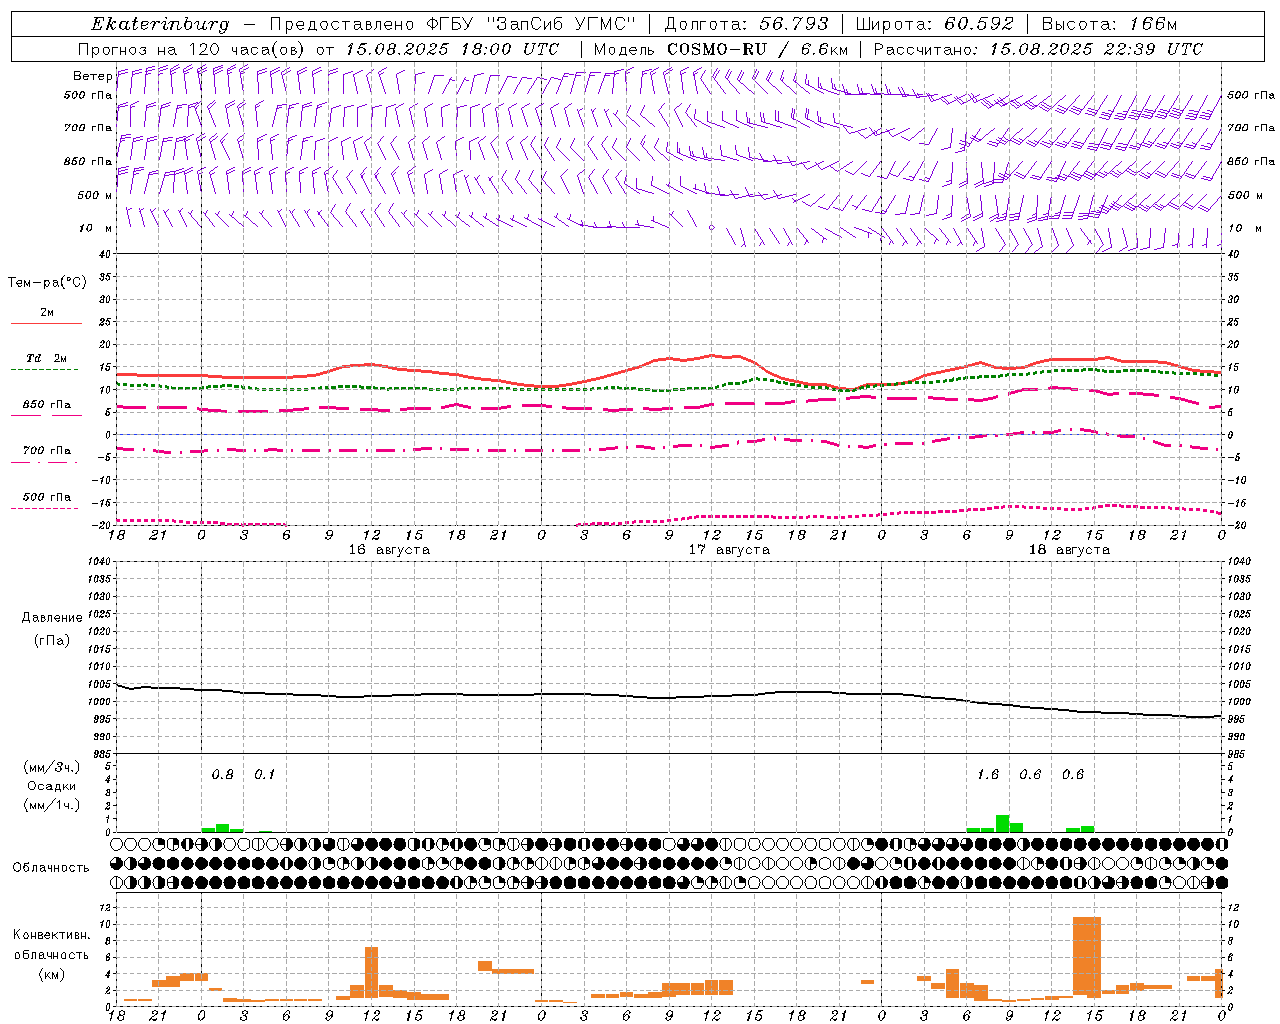The height and width of the screenshot is (1024, 1280).
Task: Click the '(мм/1ч.)' precipitation unit label
Action: coord(52,805)
